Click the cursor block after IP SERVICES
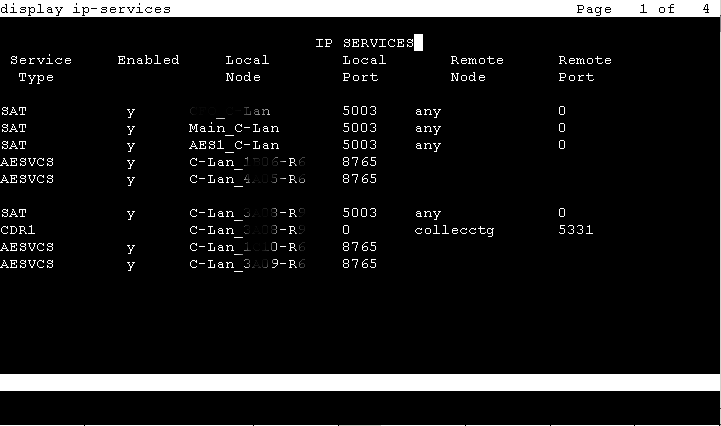This screenshot has width=721, height=426. click(419, 43)
